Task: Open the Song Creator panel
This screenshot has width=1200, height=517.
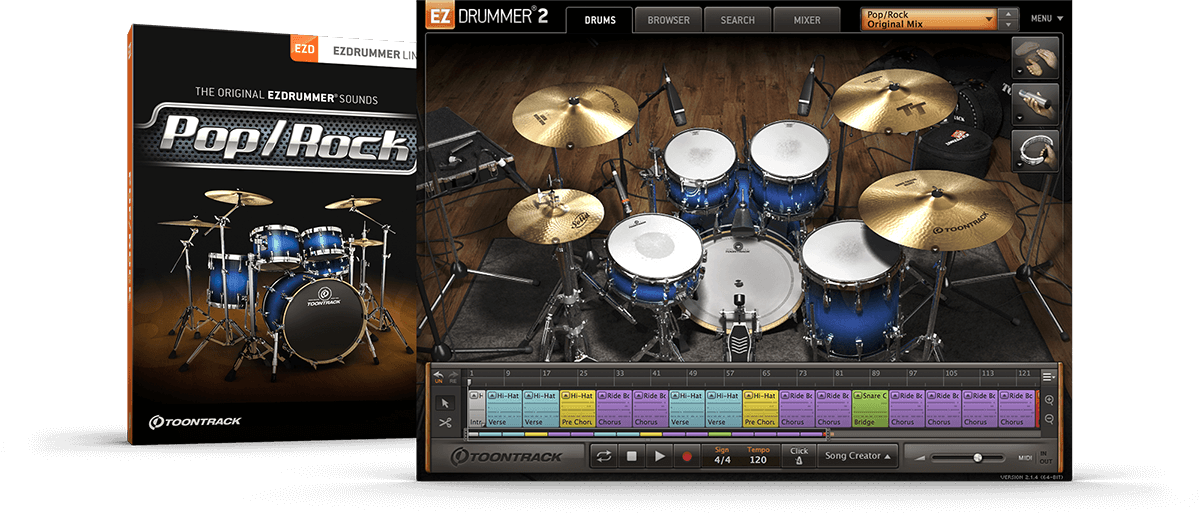Action: (x=857, y=456)
